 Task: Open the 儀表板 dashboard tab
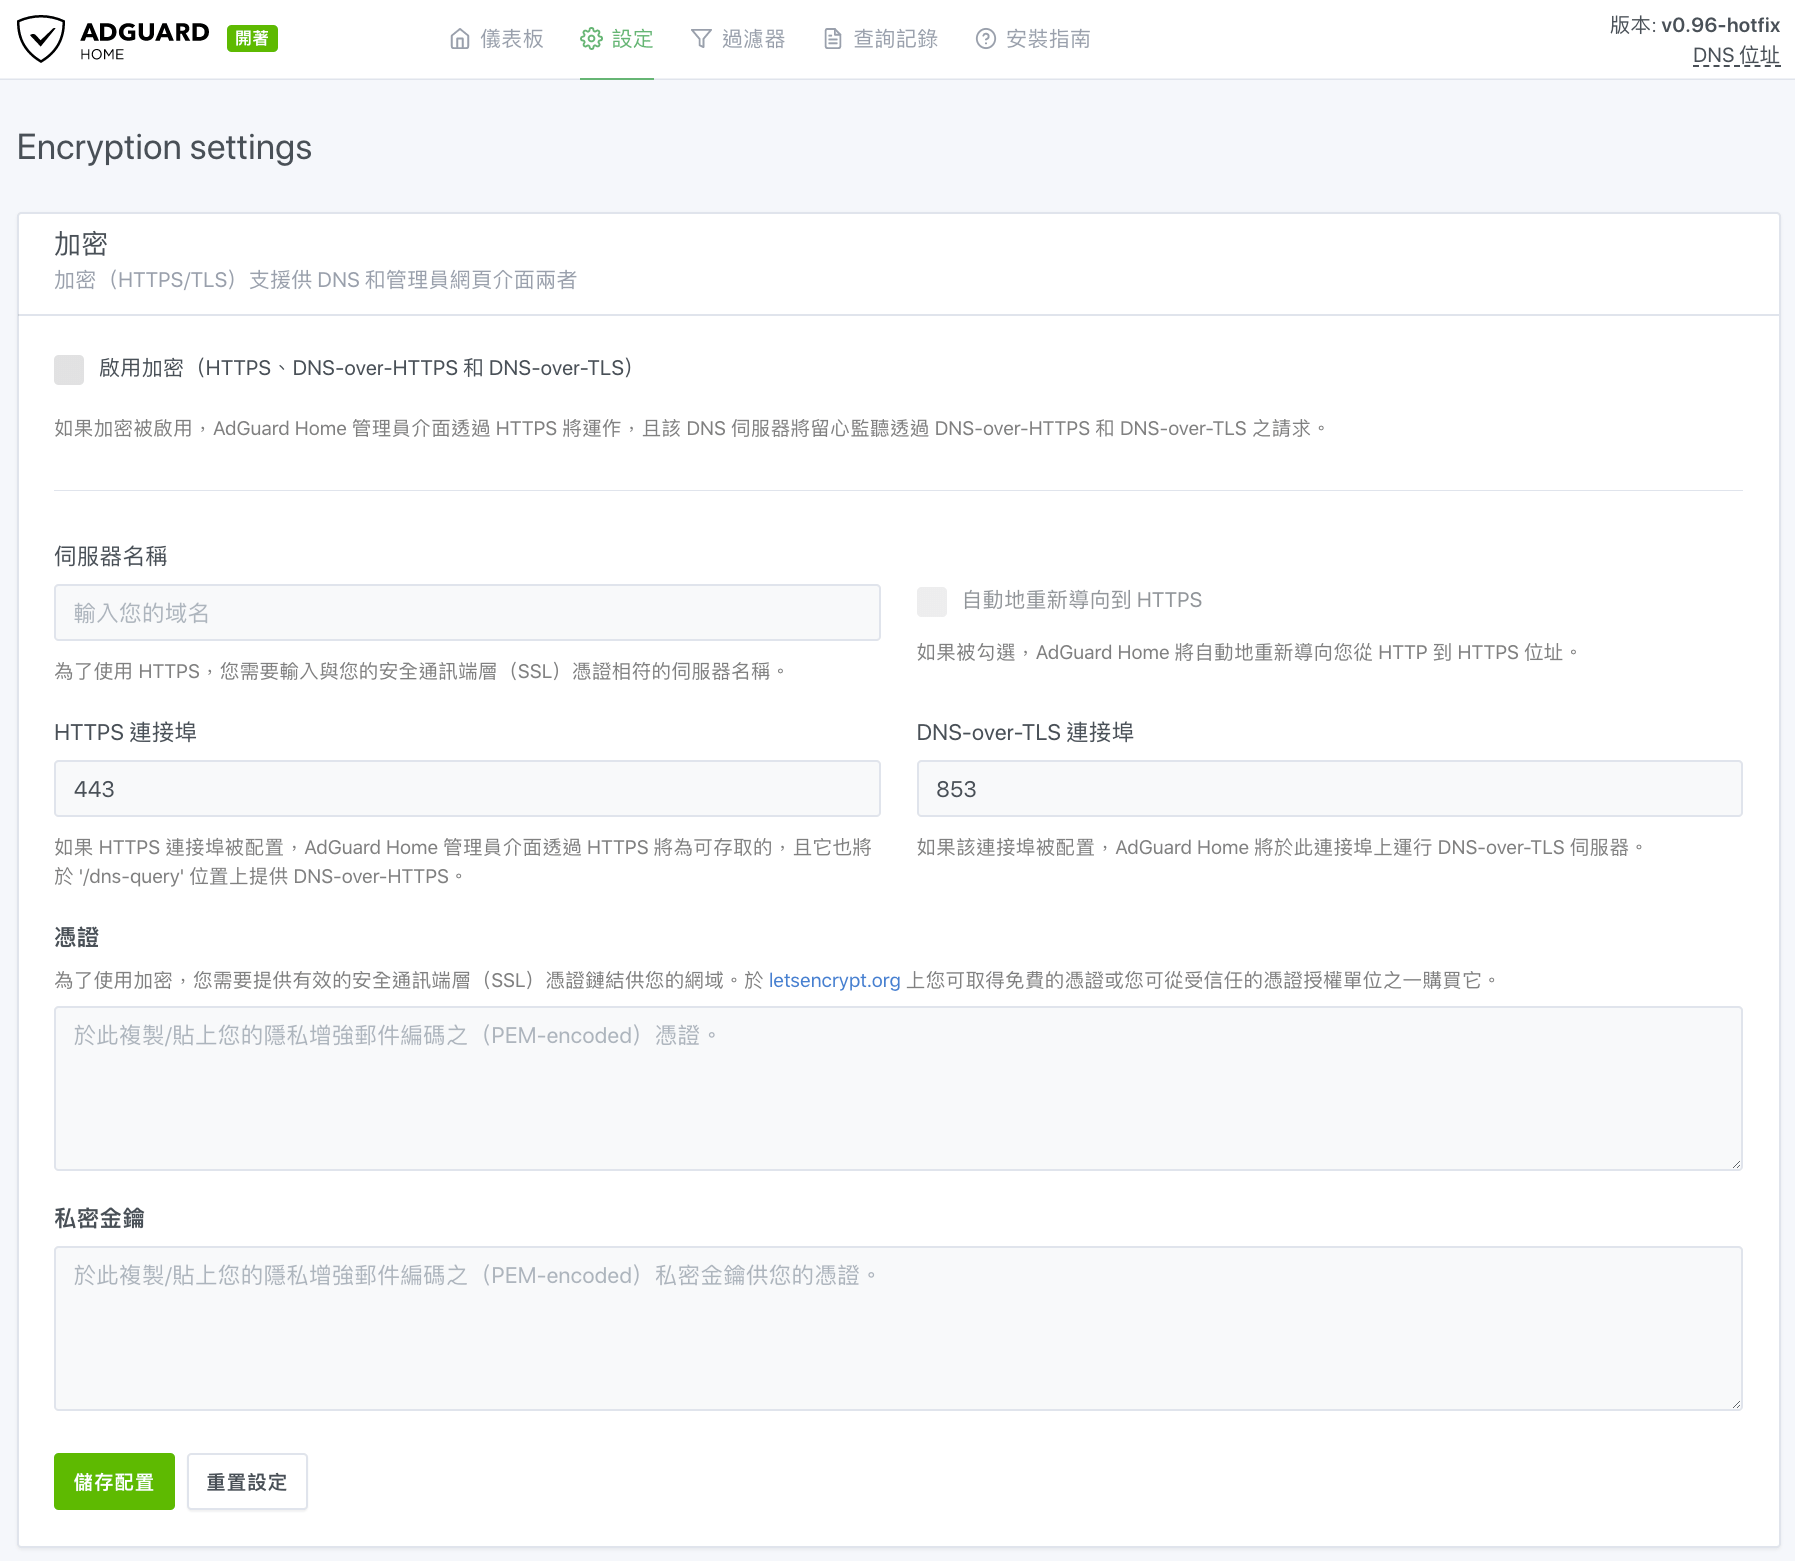pyautogui.click(x=497, y=39)
